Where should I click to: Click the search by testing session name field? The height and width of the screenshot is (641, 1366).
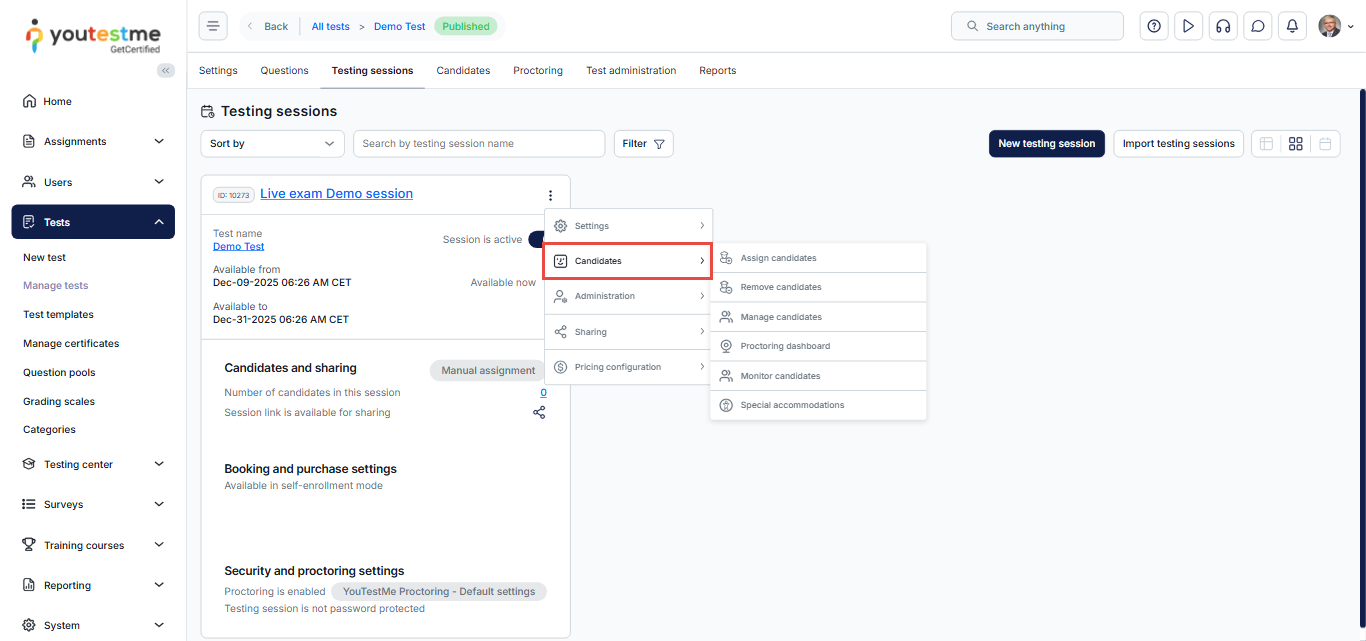478,144
